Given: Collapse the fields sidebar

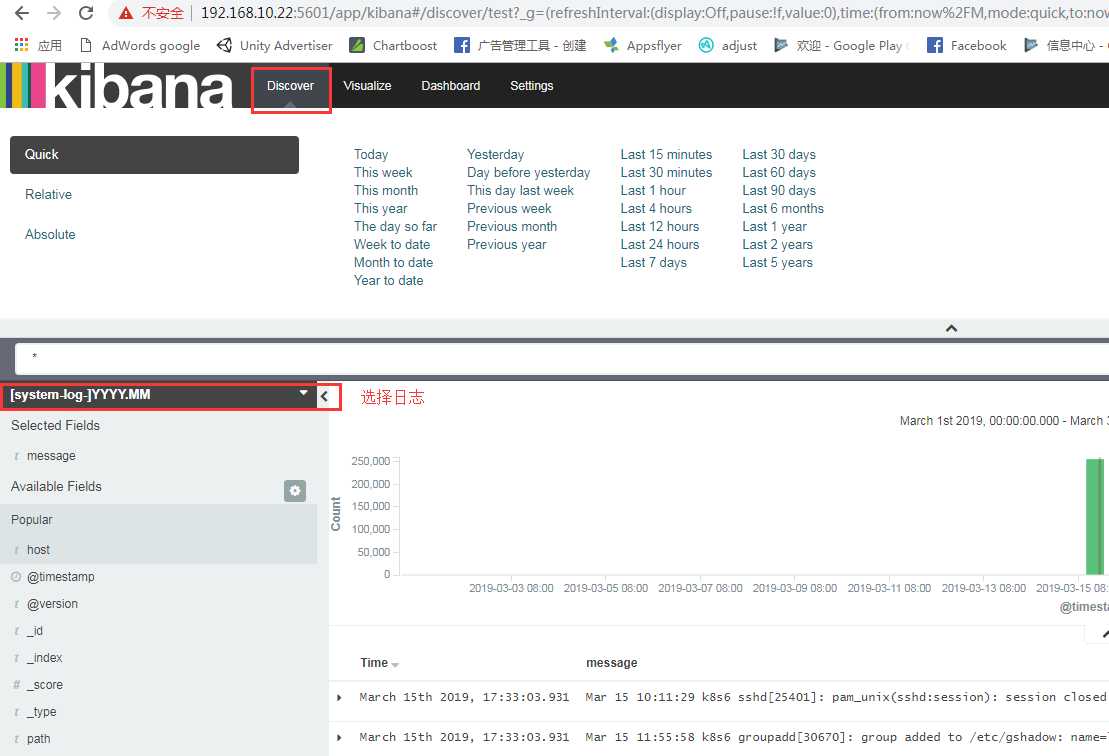Looking at the screenshot, I should tap(325, 396).
